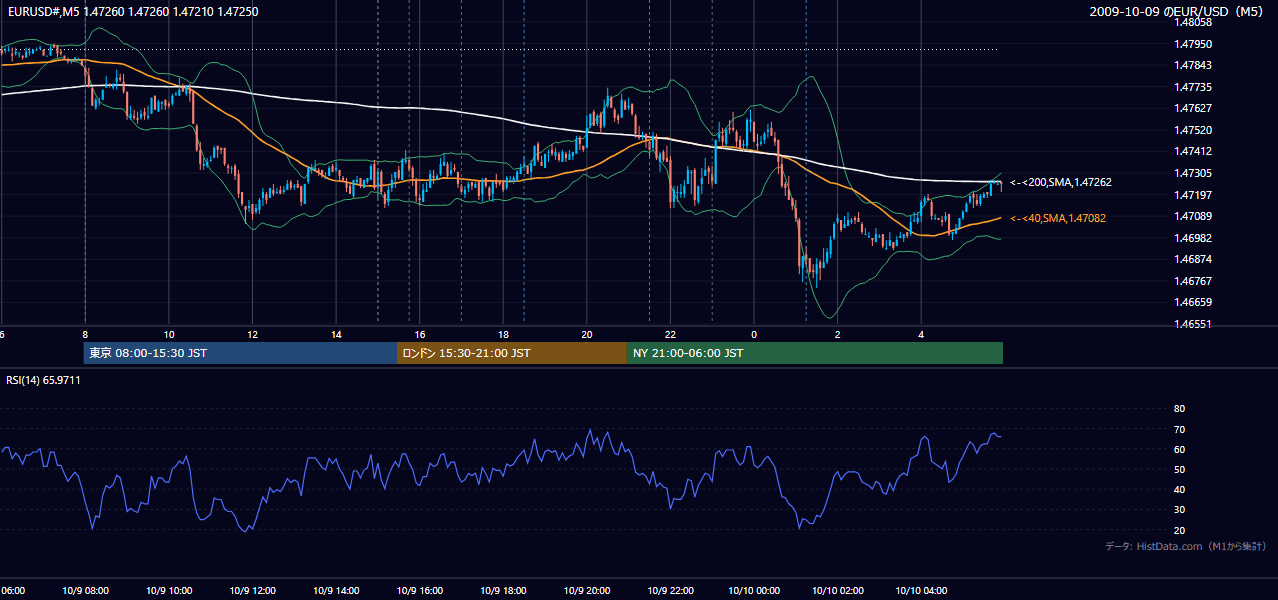
Task: Click price axis label 1.47627
Action: 1194,108
